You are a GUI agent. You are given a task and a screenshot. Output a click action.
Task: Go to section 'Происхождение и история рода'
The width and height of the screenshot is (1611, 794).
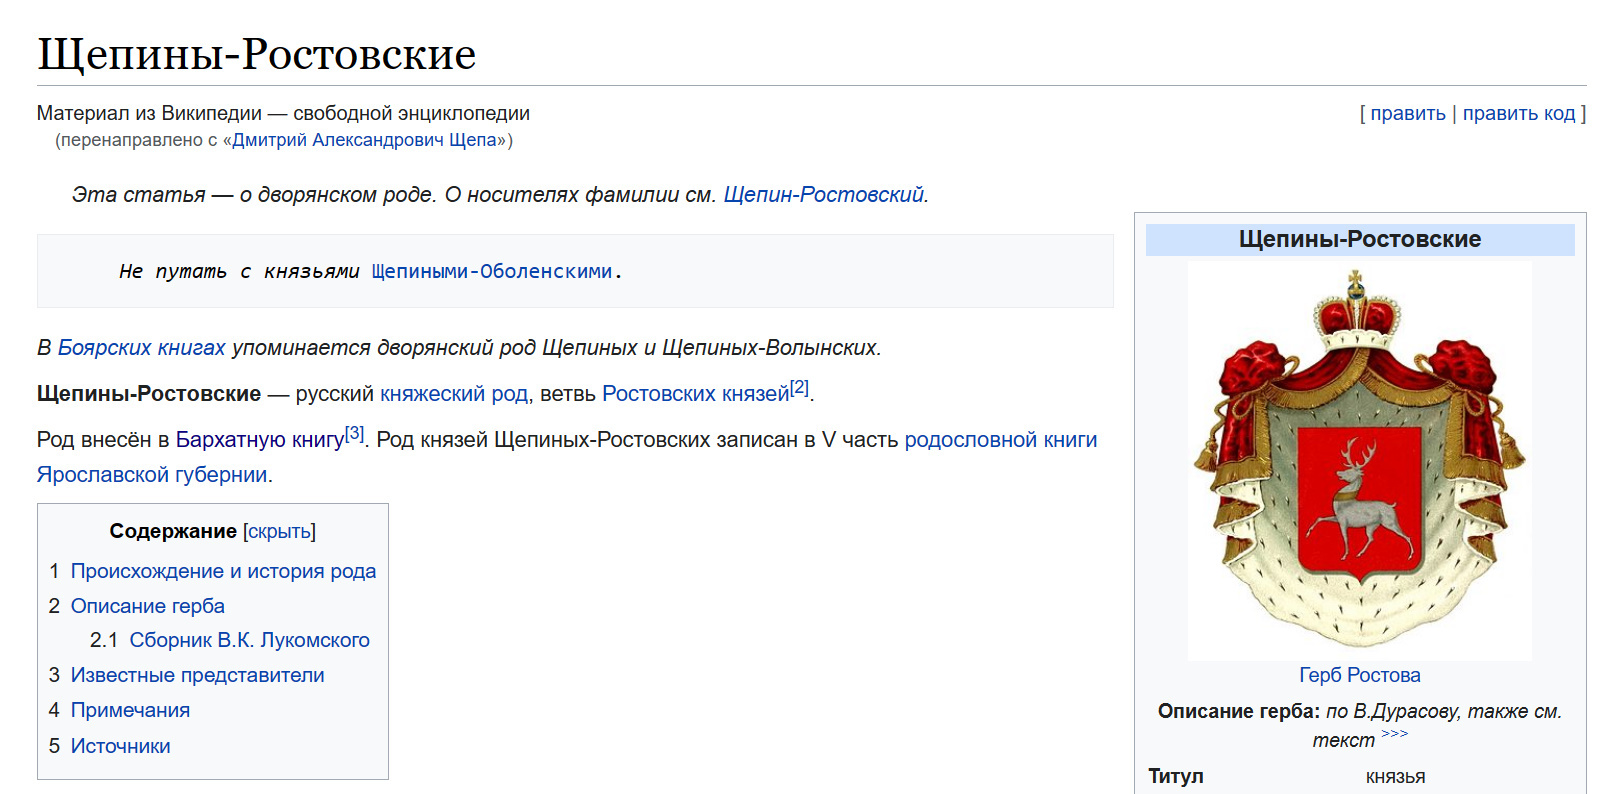pos(223,571)
